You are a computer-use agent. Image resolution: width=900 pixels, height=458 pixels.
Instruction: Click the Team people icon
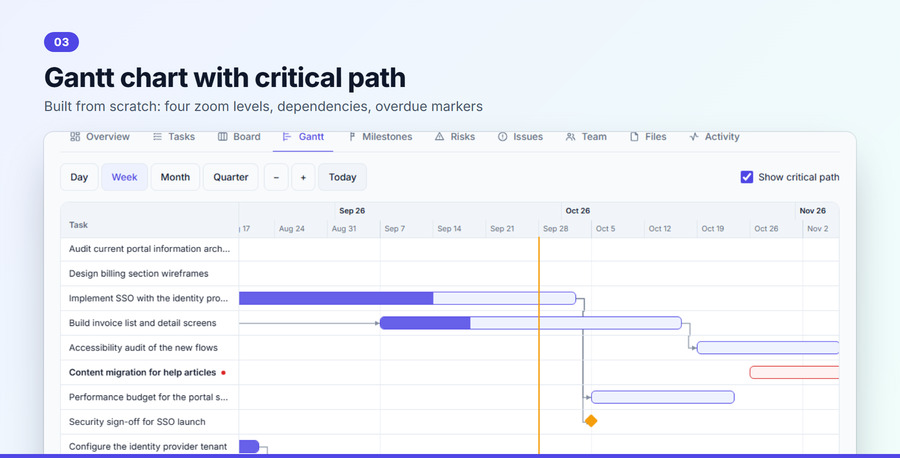(571, 137)
